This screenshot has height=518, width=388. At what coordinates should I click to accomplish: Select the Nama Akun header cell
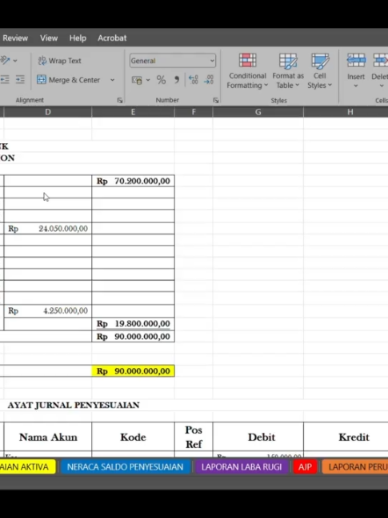[48, 437]
